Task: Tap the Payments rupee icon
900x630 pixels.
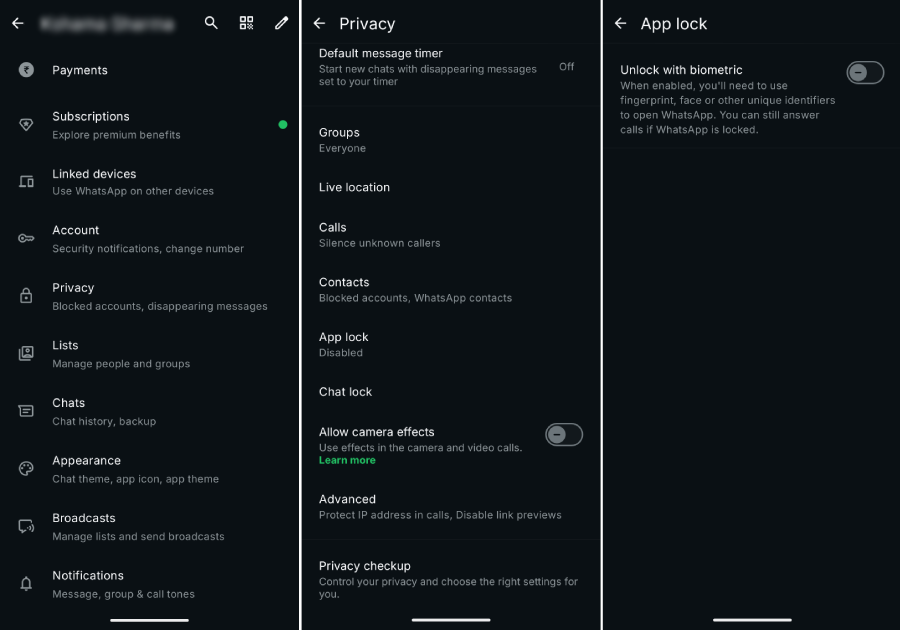Action: point(26,70)
